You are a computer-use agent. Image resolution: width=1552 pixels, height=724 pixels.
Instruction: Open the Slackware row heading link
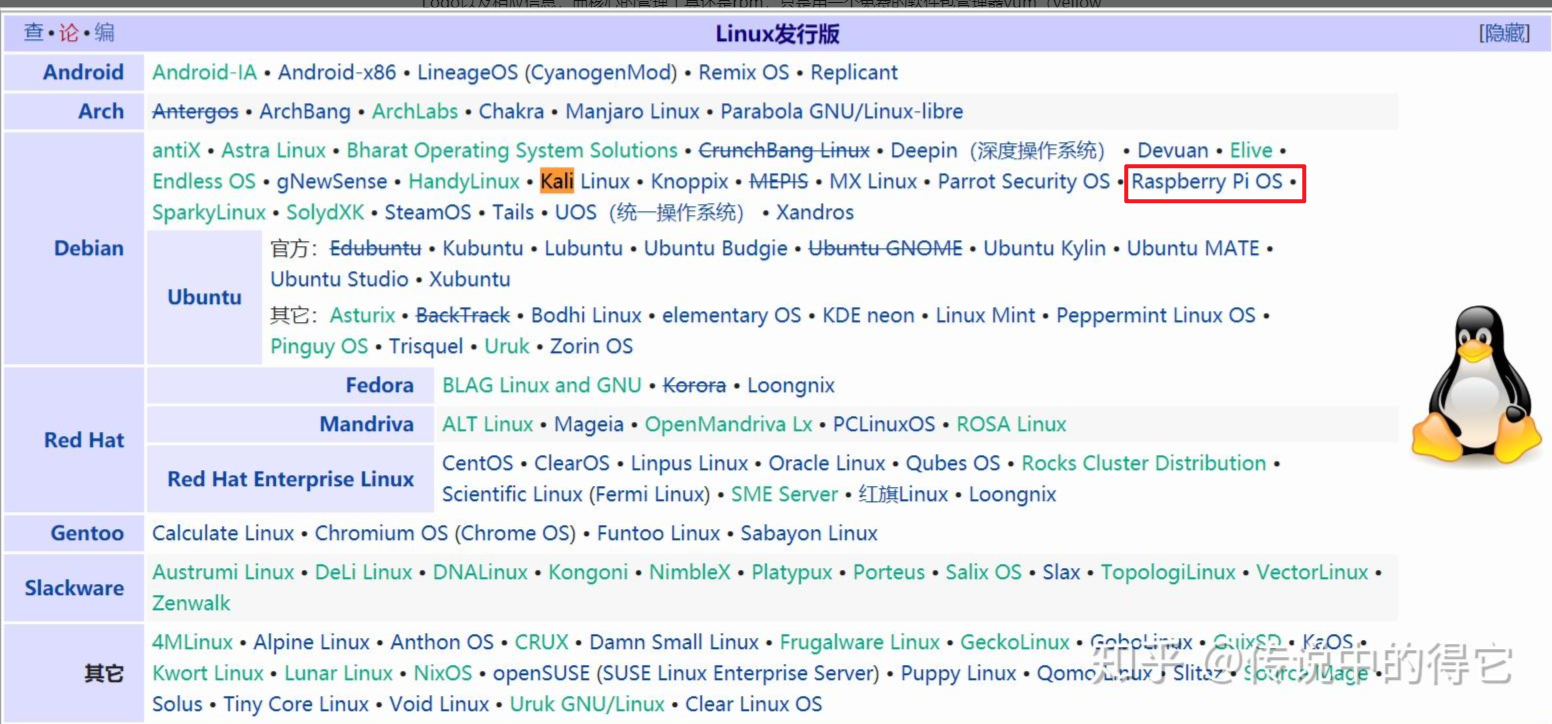coord(74,587)
